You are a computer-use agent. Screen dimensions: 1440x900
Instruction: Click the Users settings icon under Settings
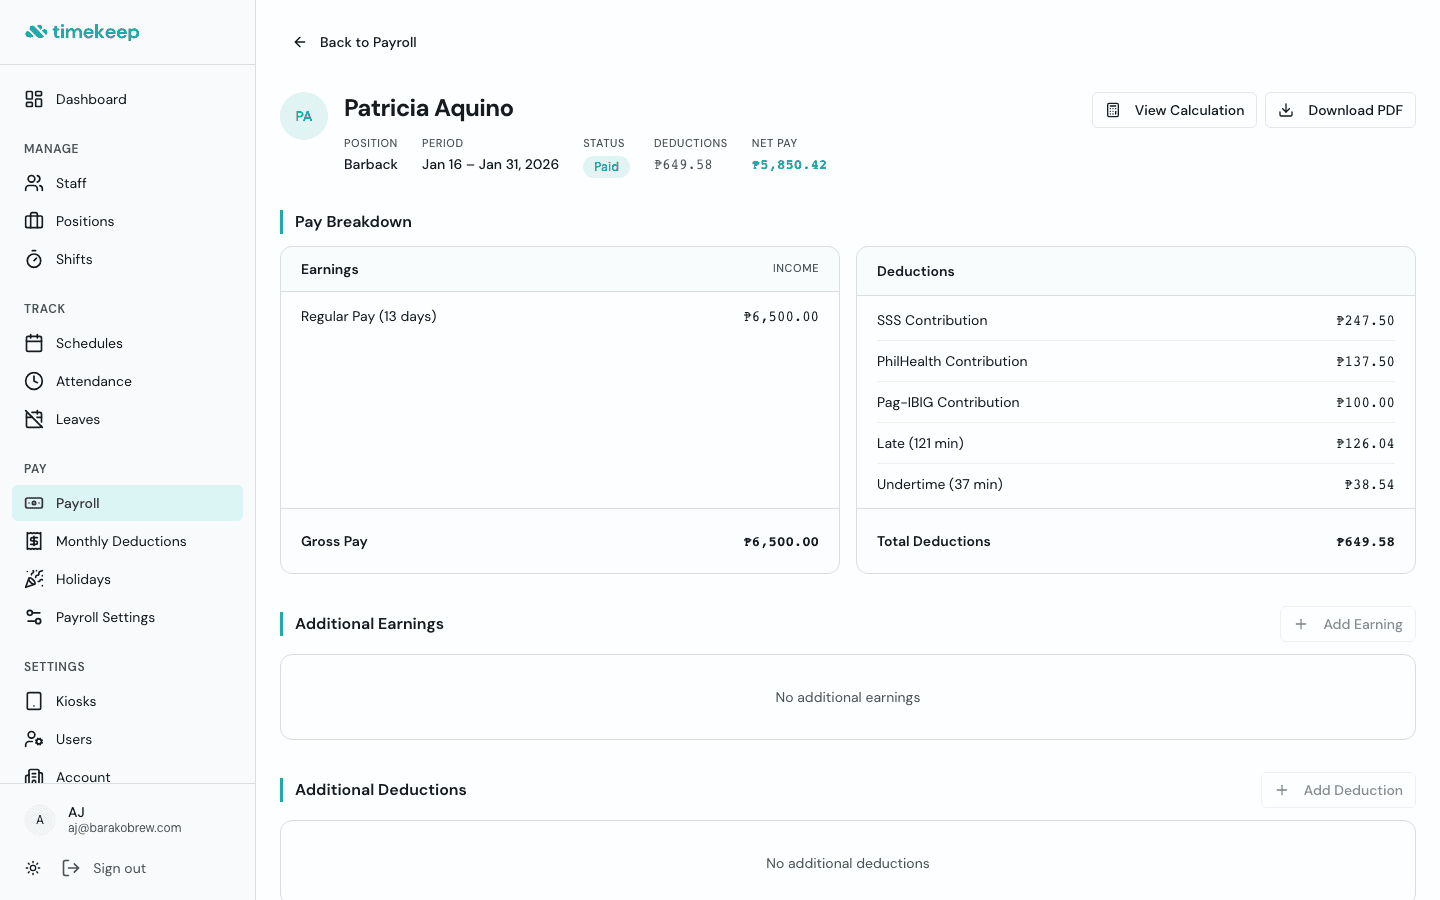tap(33, 739)
